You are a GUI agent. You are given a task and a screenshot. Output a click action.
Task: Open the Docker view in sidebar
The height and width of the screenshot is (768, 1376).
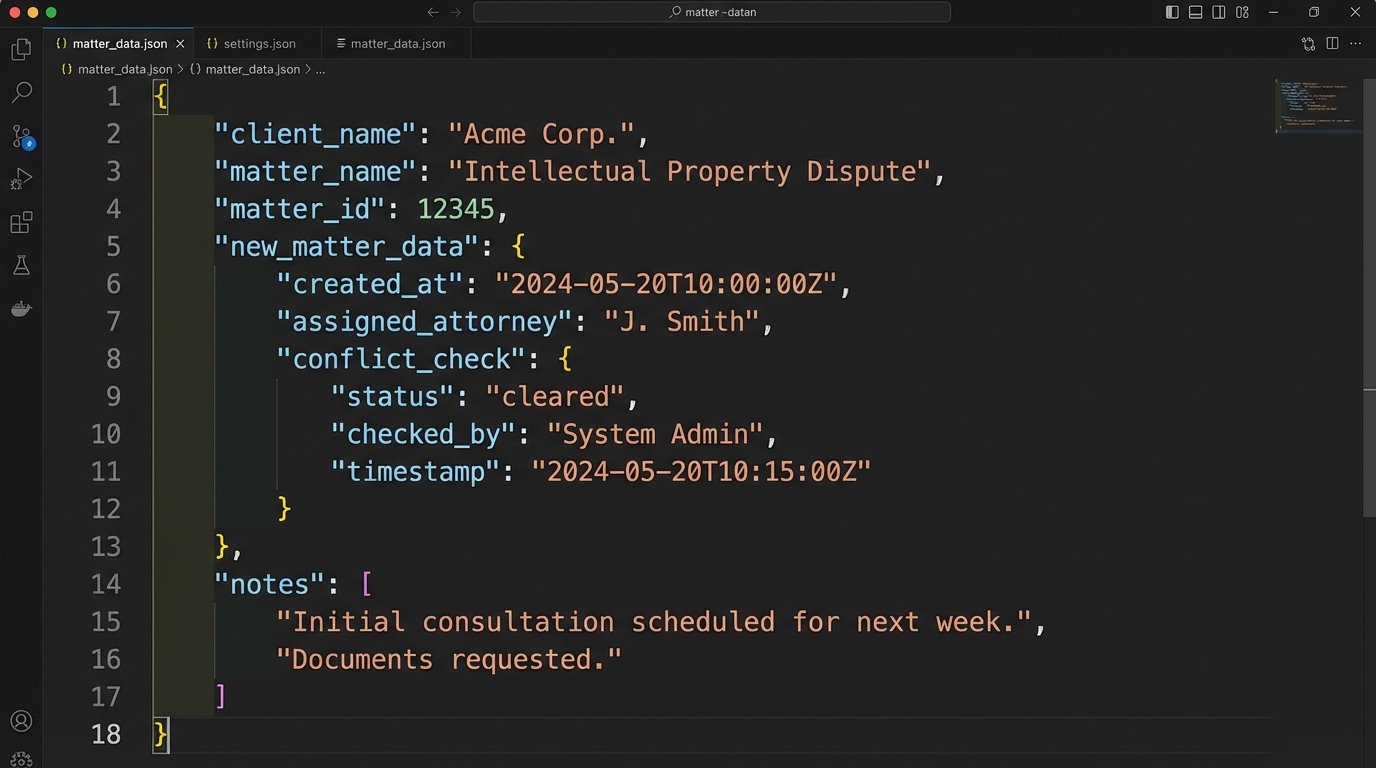(x=21, y=308)
